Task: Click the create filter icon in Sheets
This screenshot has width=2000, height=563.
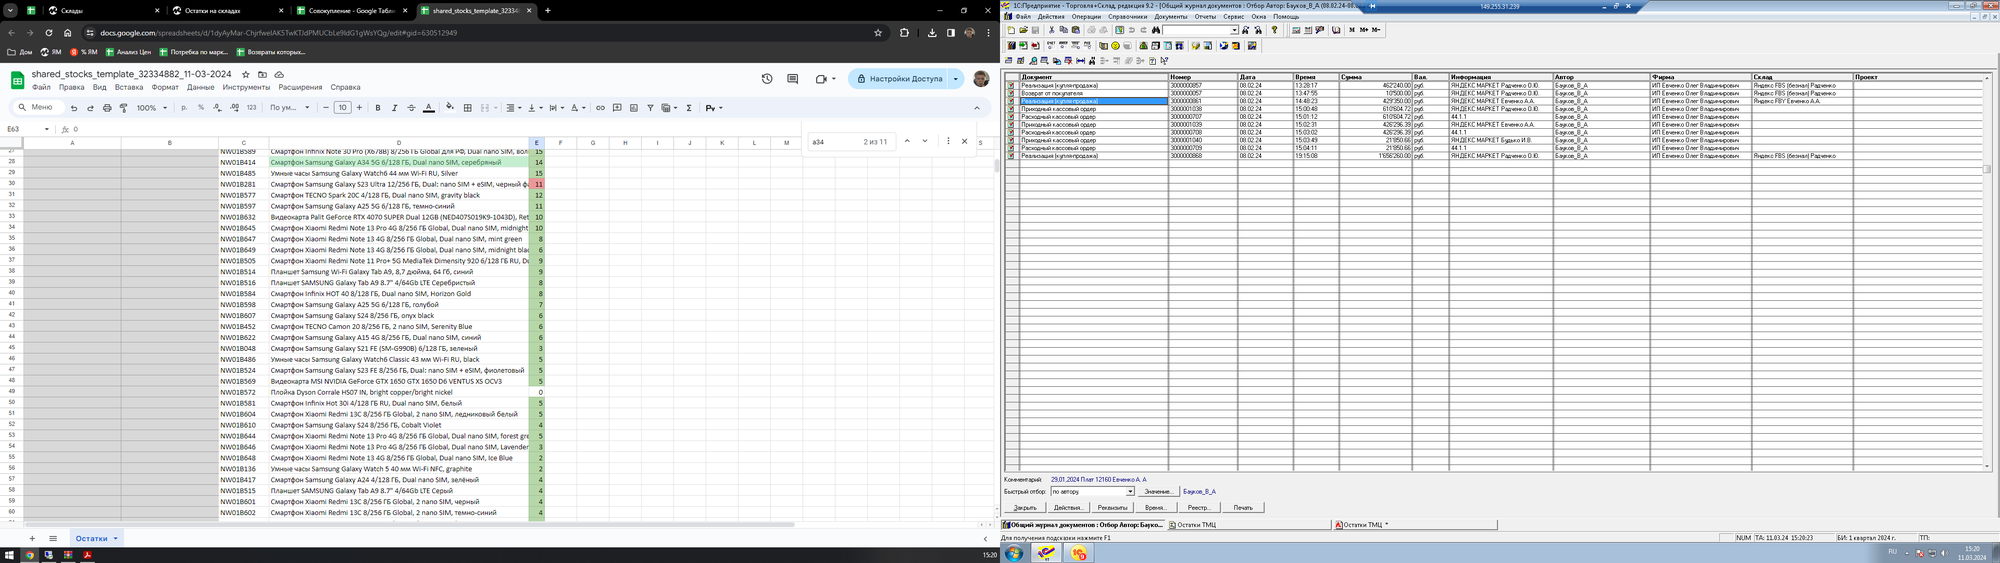Action: point(650,108)
